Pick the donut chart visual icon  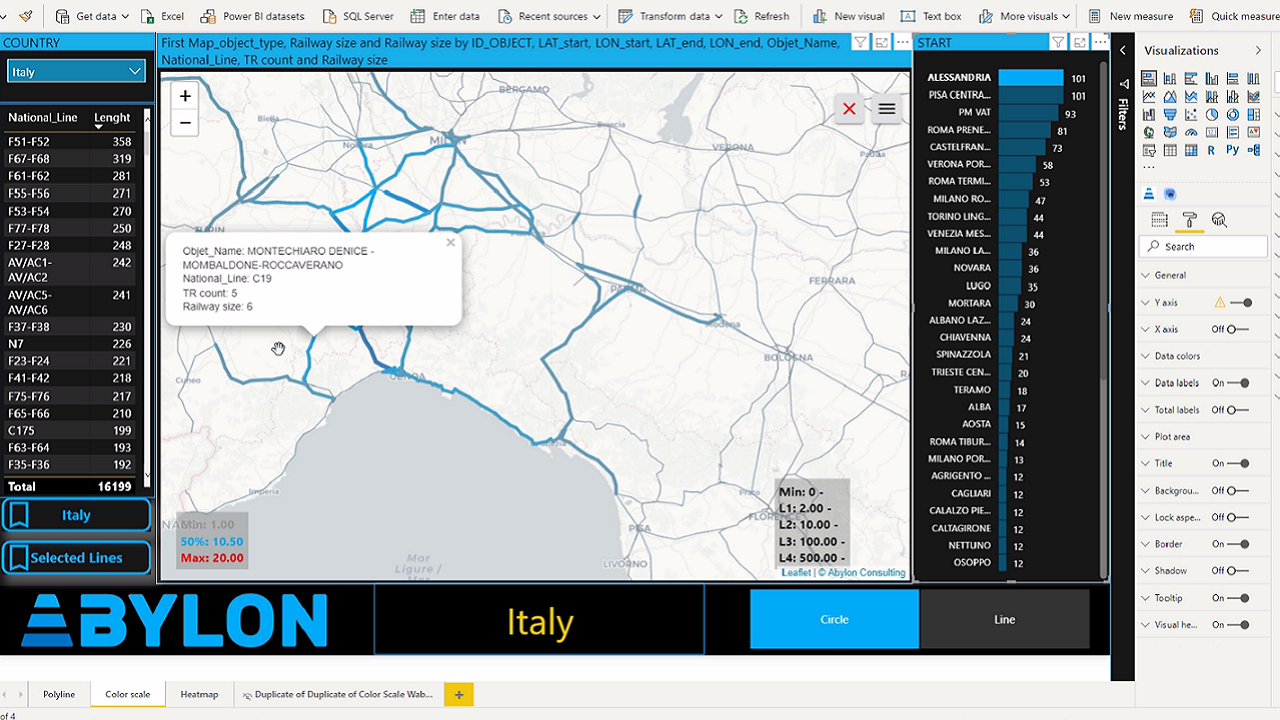[1233, 115]
